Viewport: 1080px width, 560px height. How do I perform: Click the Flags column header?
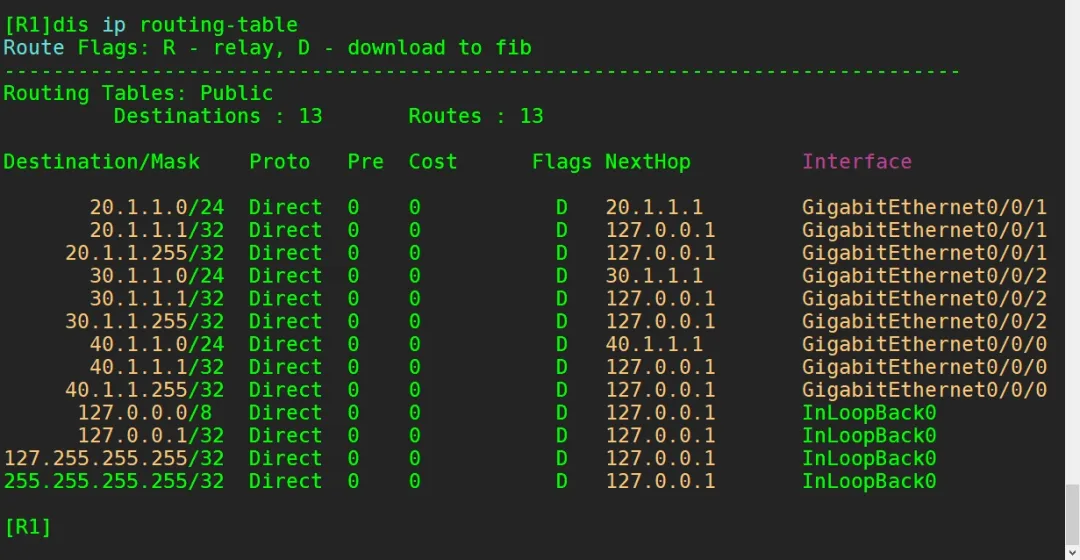coord(561,162)
